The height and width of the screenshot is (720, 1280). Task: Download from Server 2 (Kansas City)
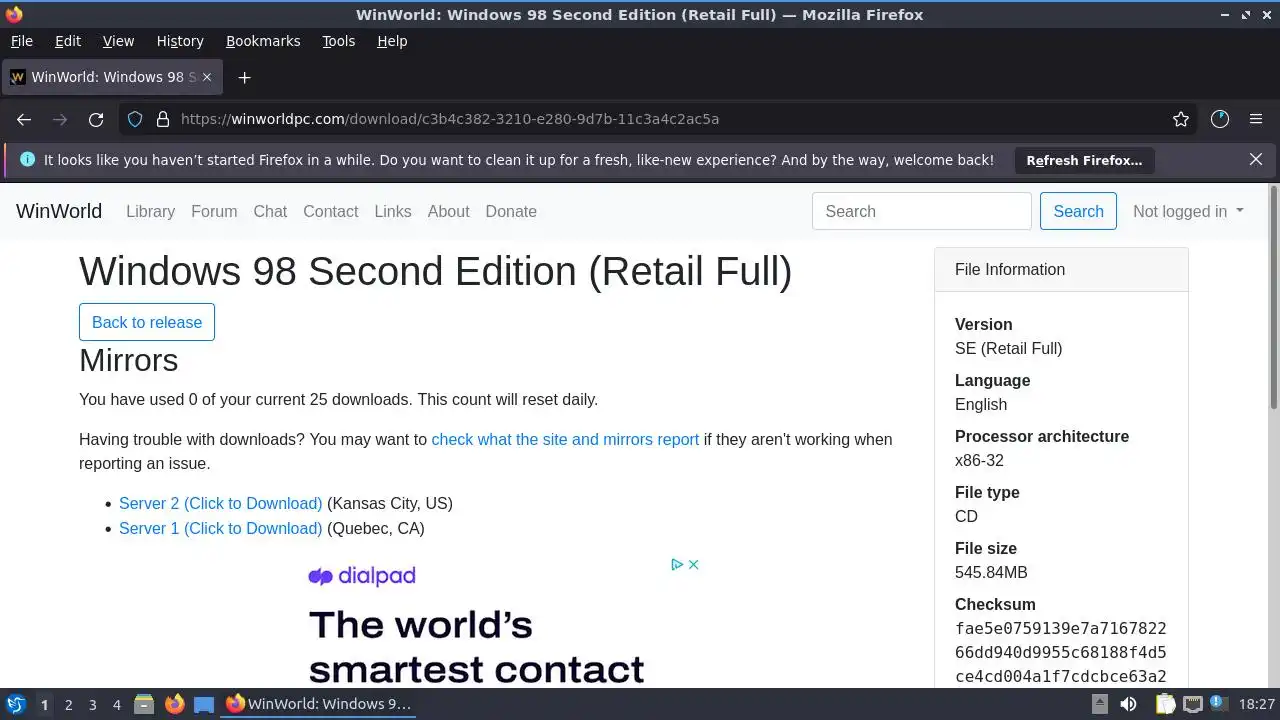click(220, 503)
